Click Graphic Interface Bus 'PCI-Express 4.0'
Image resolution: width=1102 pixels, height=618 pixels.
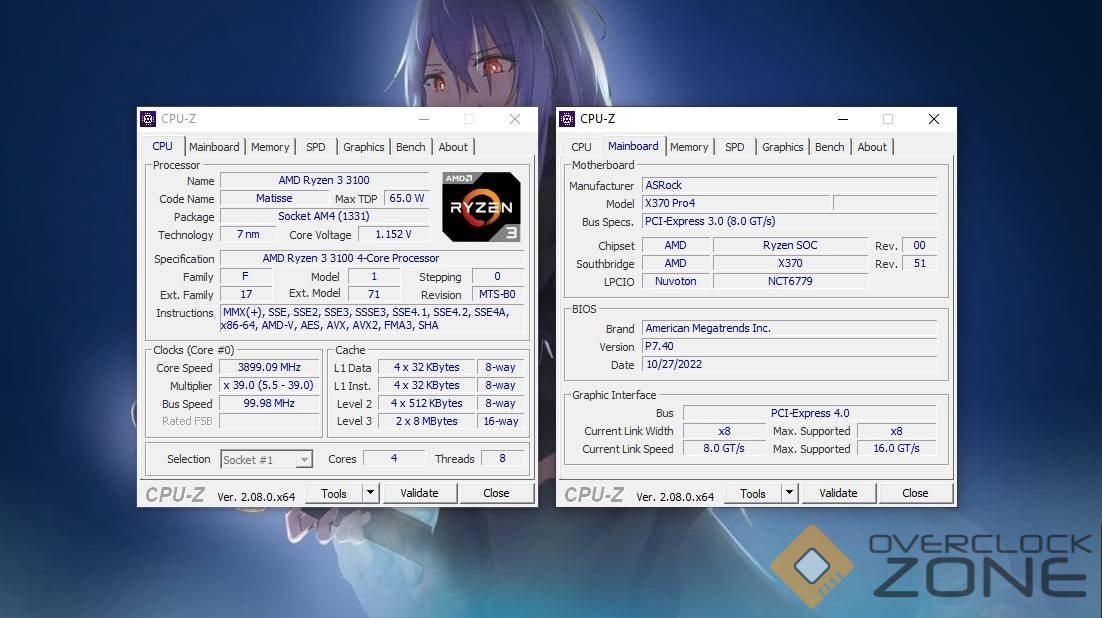[x=810, y=413]
